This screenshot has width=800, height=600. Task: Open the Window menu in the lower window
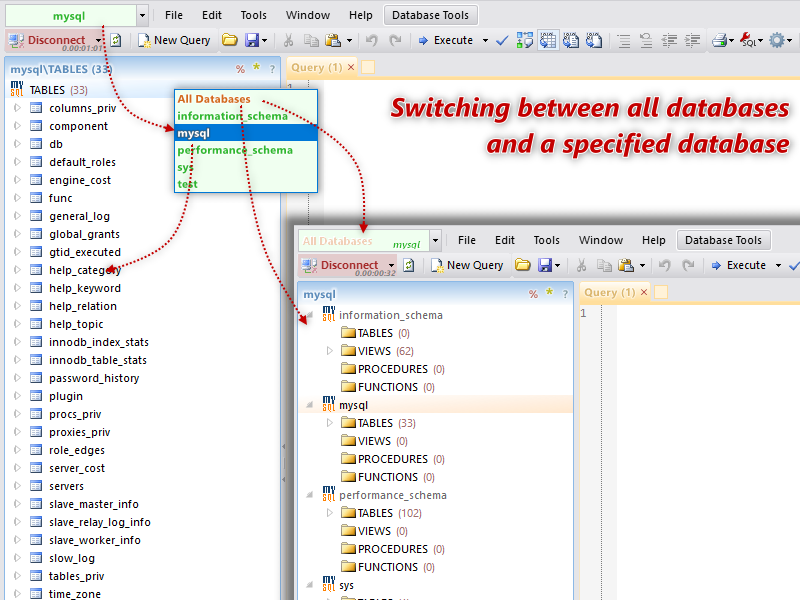601,240
